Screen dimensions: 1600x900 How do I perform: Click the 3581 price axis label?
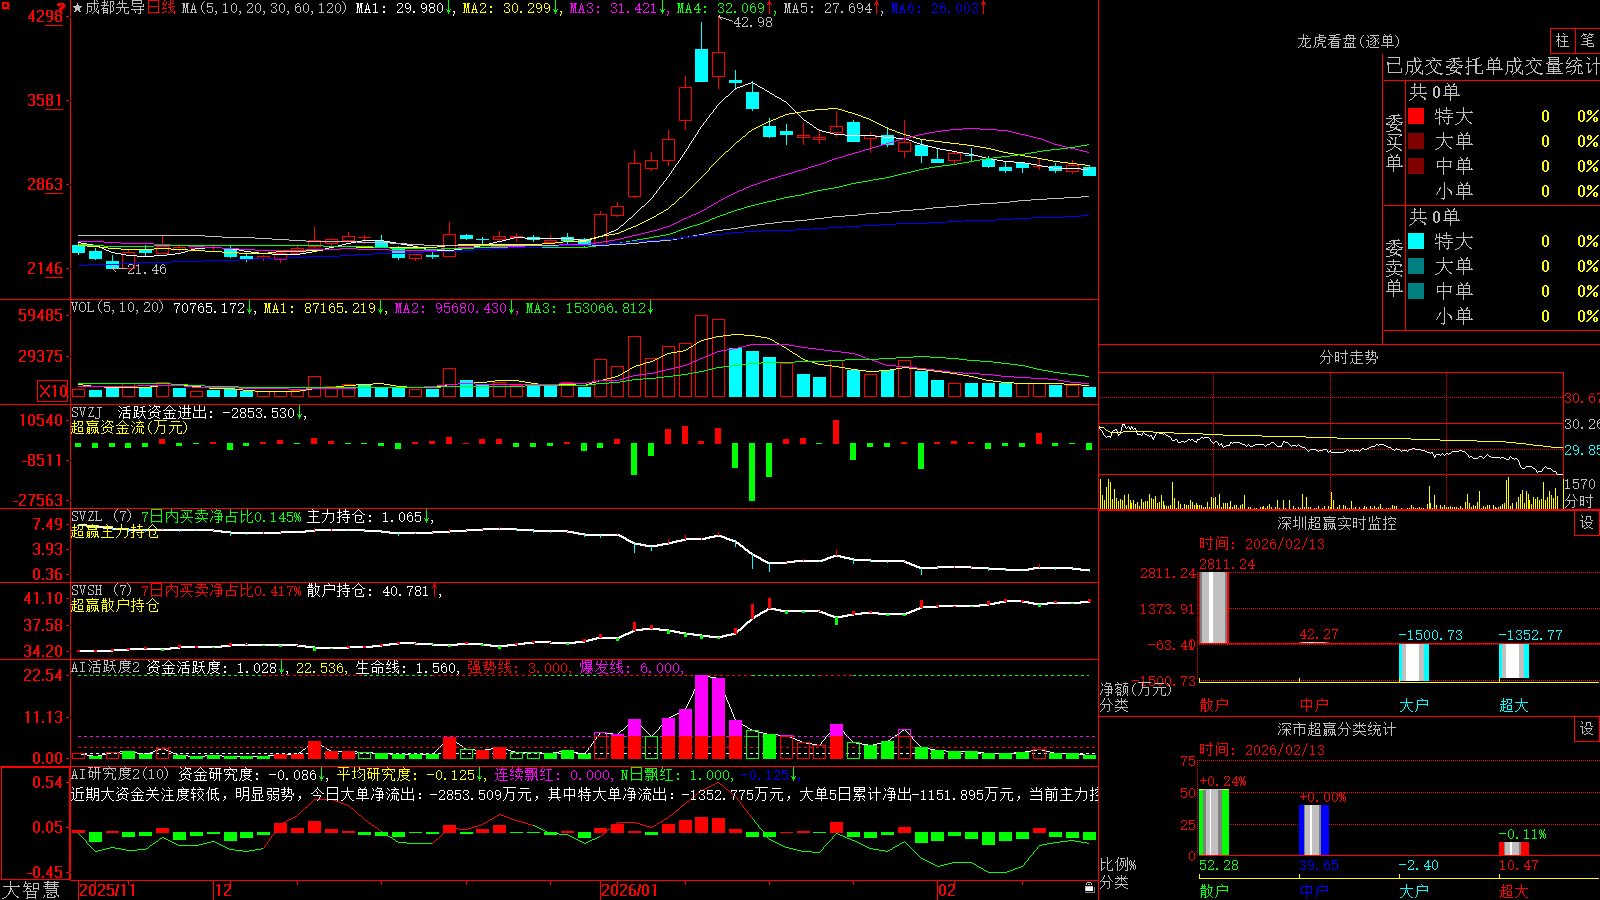coord(46,100)
